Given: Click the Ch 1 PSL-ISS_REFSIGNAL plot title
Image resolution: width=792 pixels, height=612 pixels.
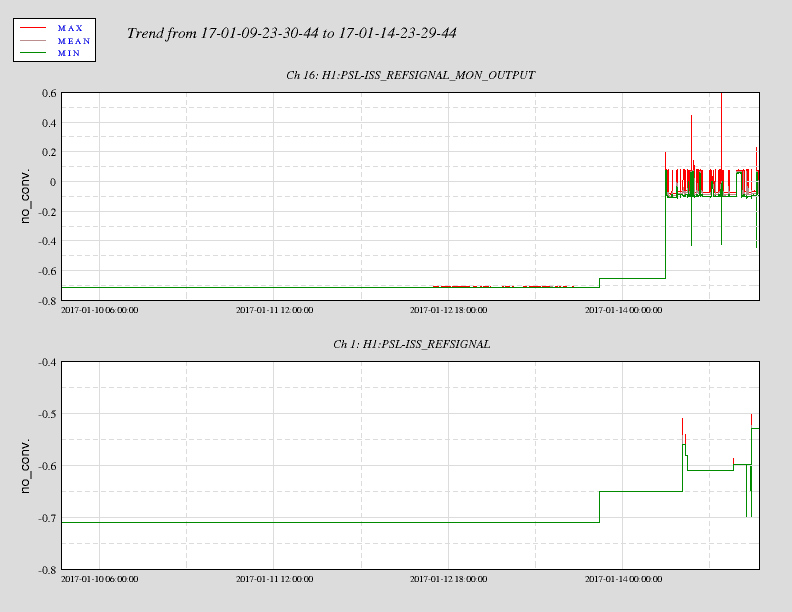Looking at the screenshot, I should [412, 344].
